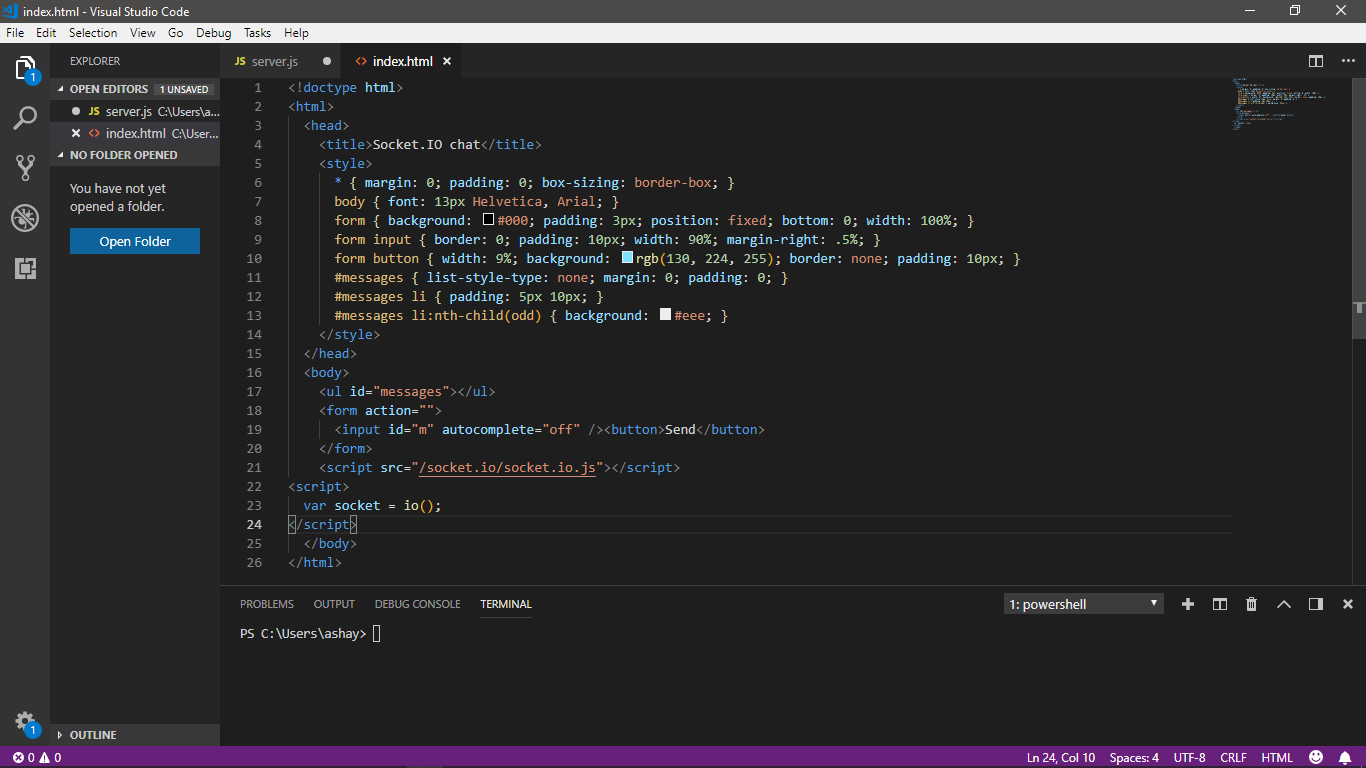Expand the Outline section

click(92, 735)
